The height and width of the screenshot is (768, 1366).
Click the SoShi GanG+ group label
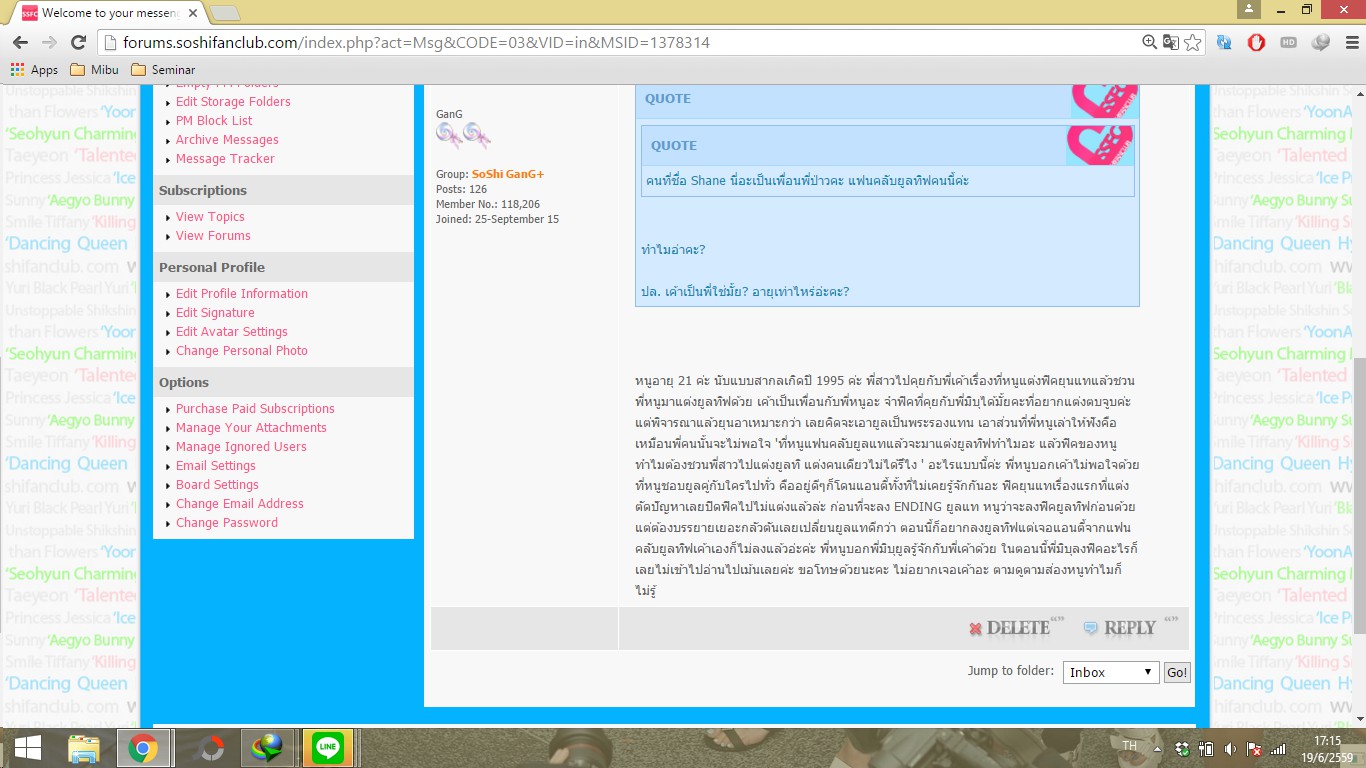pos(508,175)
